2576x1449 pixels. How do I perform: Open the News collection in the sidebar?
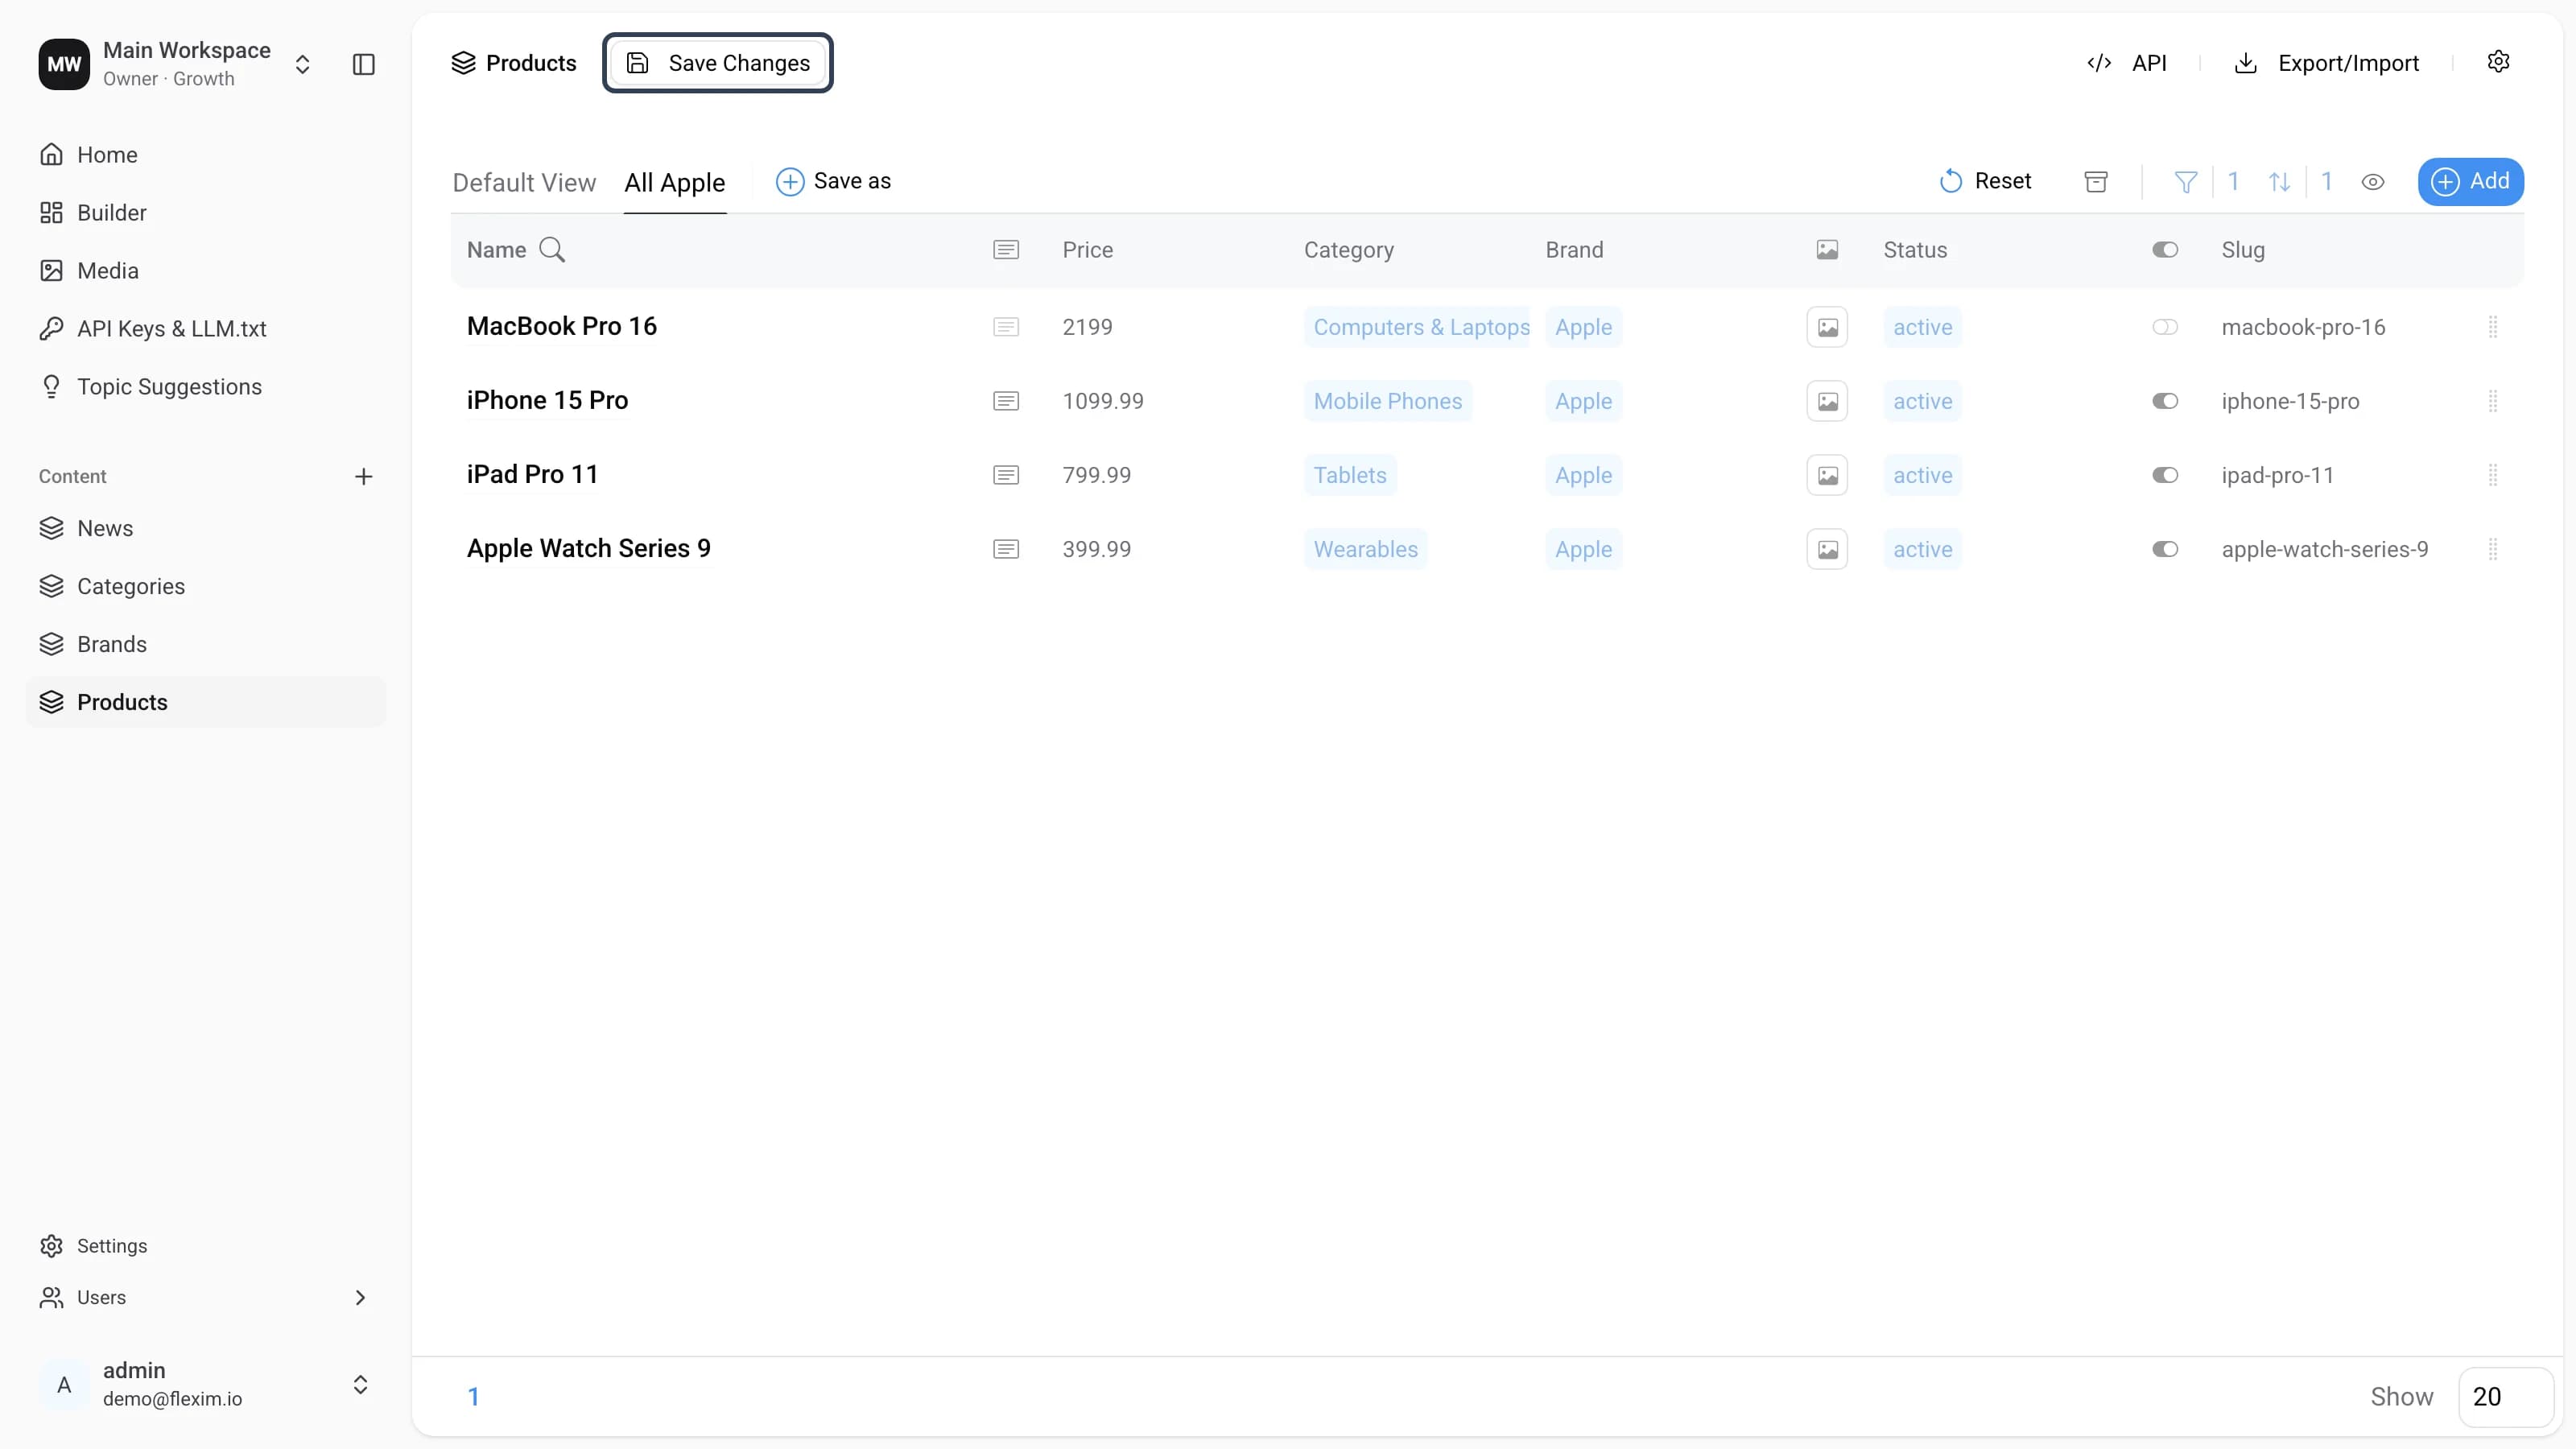[x=206, y=528]
